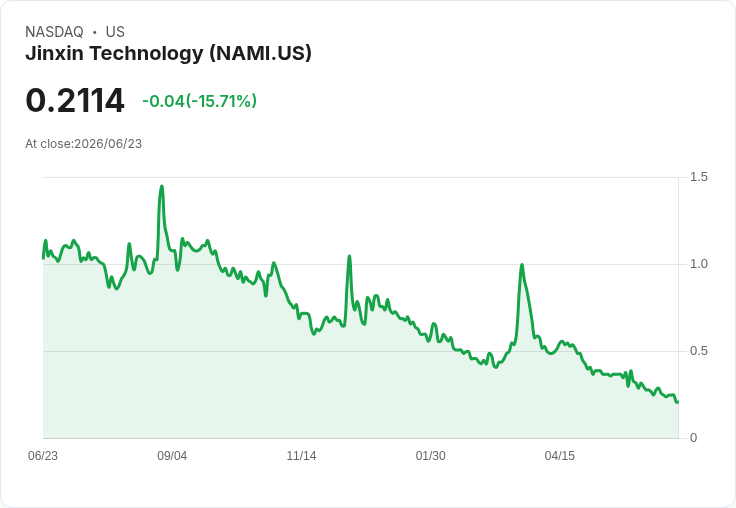
Task: Click the highest price peak near 09/04
Action: [162, 186]
